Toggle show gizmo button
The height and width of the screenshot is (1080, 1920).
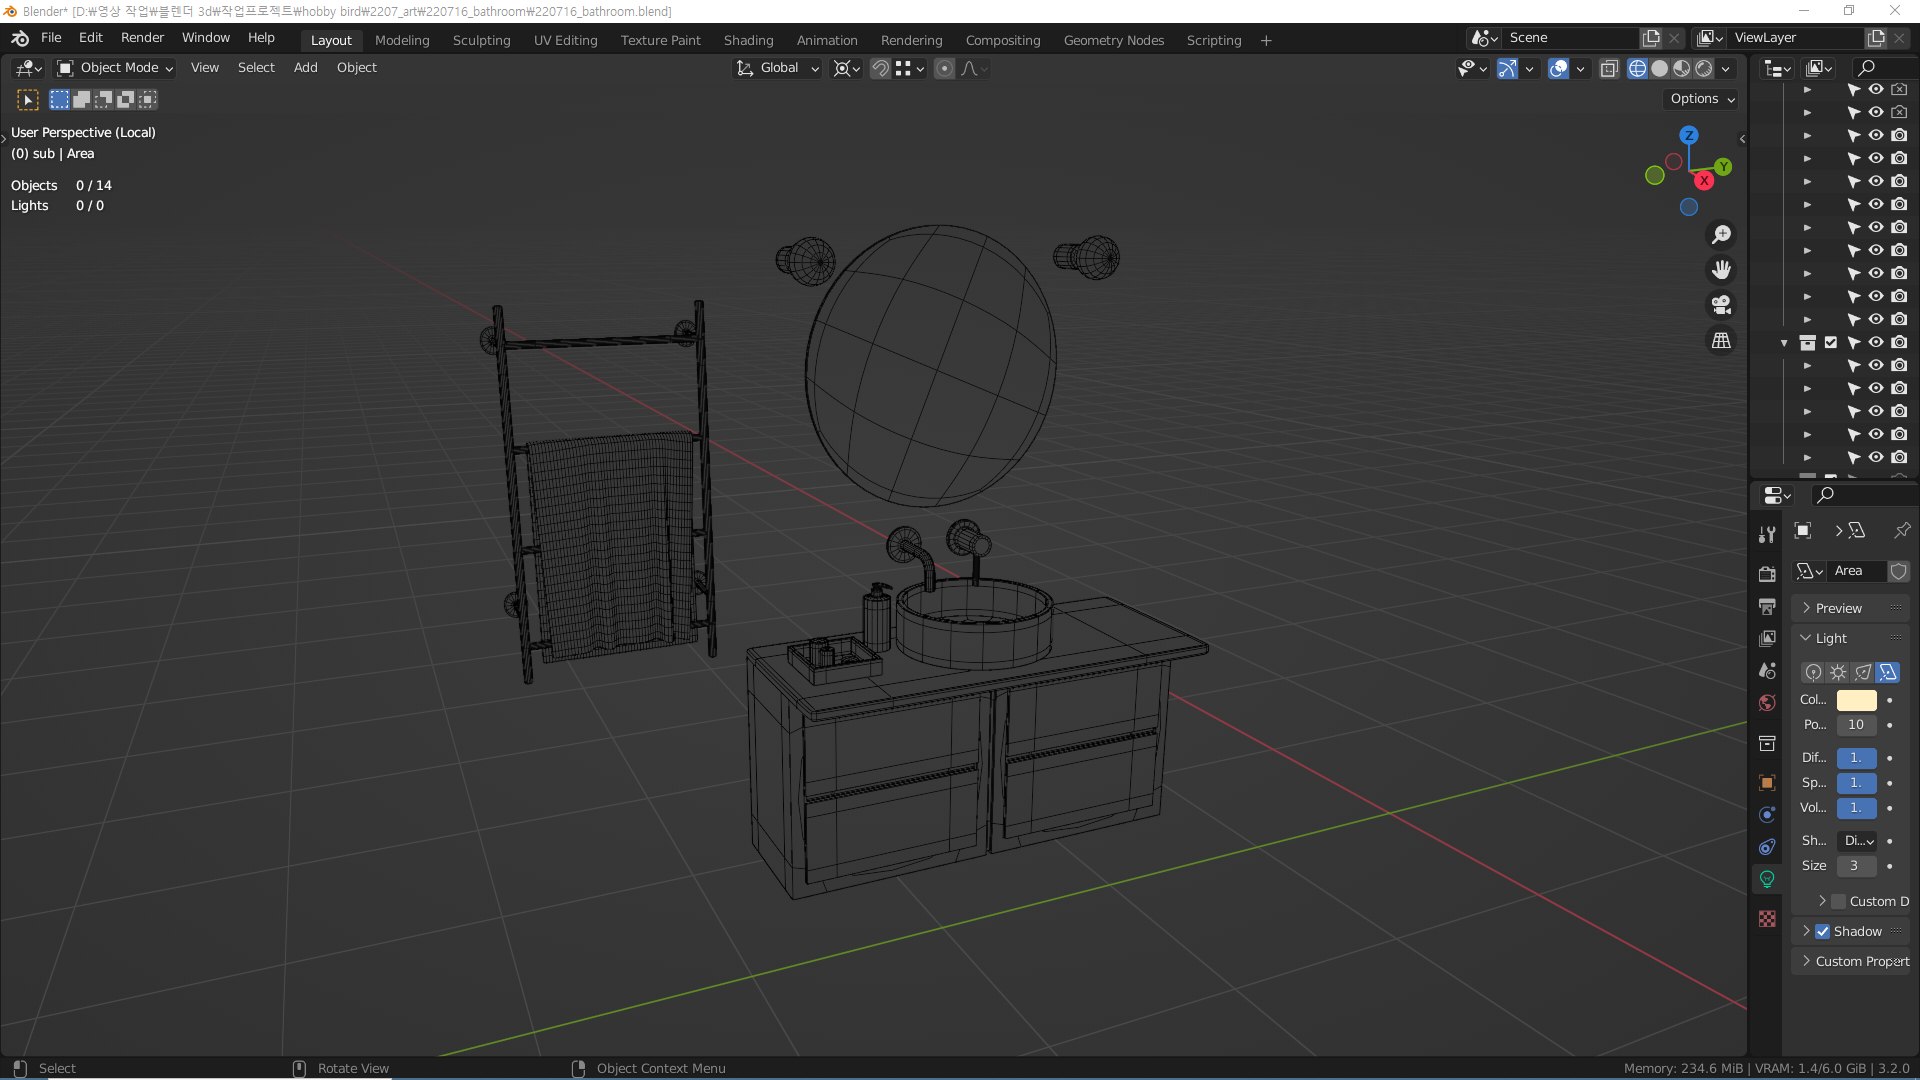coord(1507,69)
